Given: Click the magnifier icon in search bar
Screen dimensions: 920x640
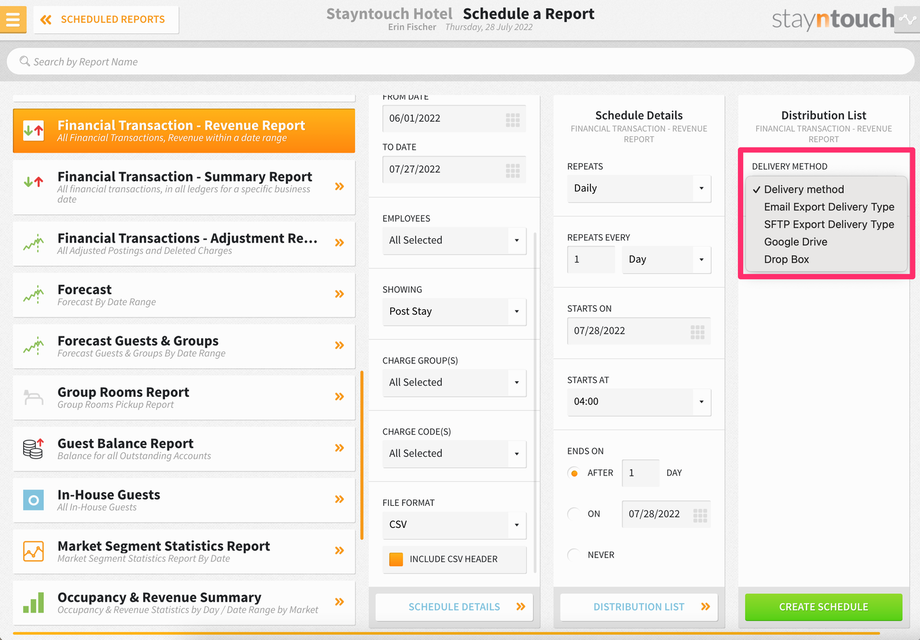Looking at the screenshot, I should pyautogui.click(x=25, y=61).
